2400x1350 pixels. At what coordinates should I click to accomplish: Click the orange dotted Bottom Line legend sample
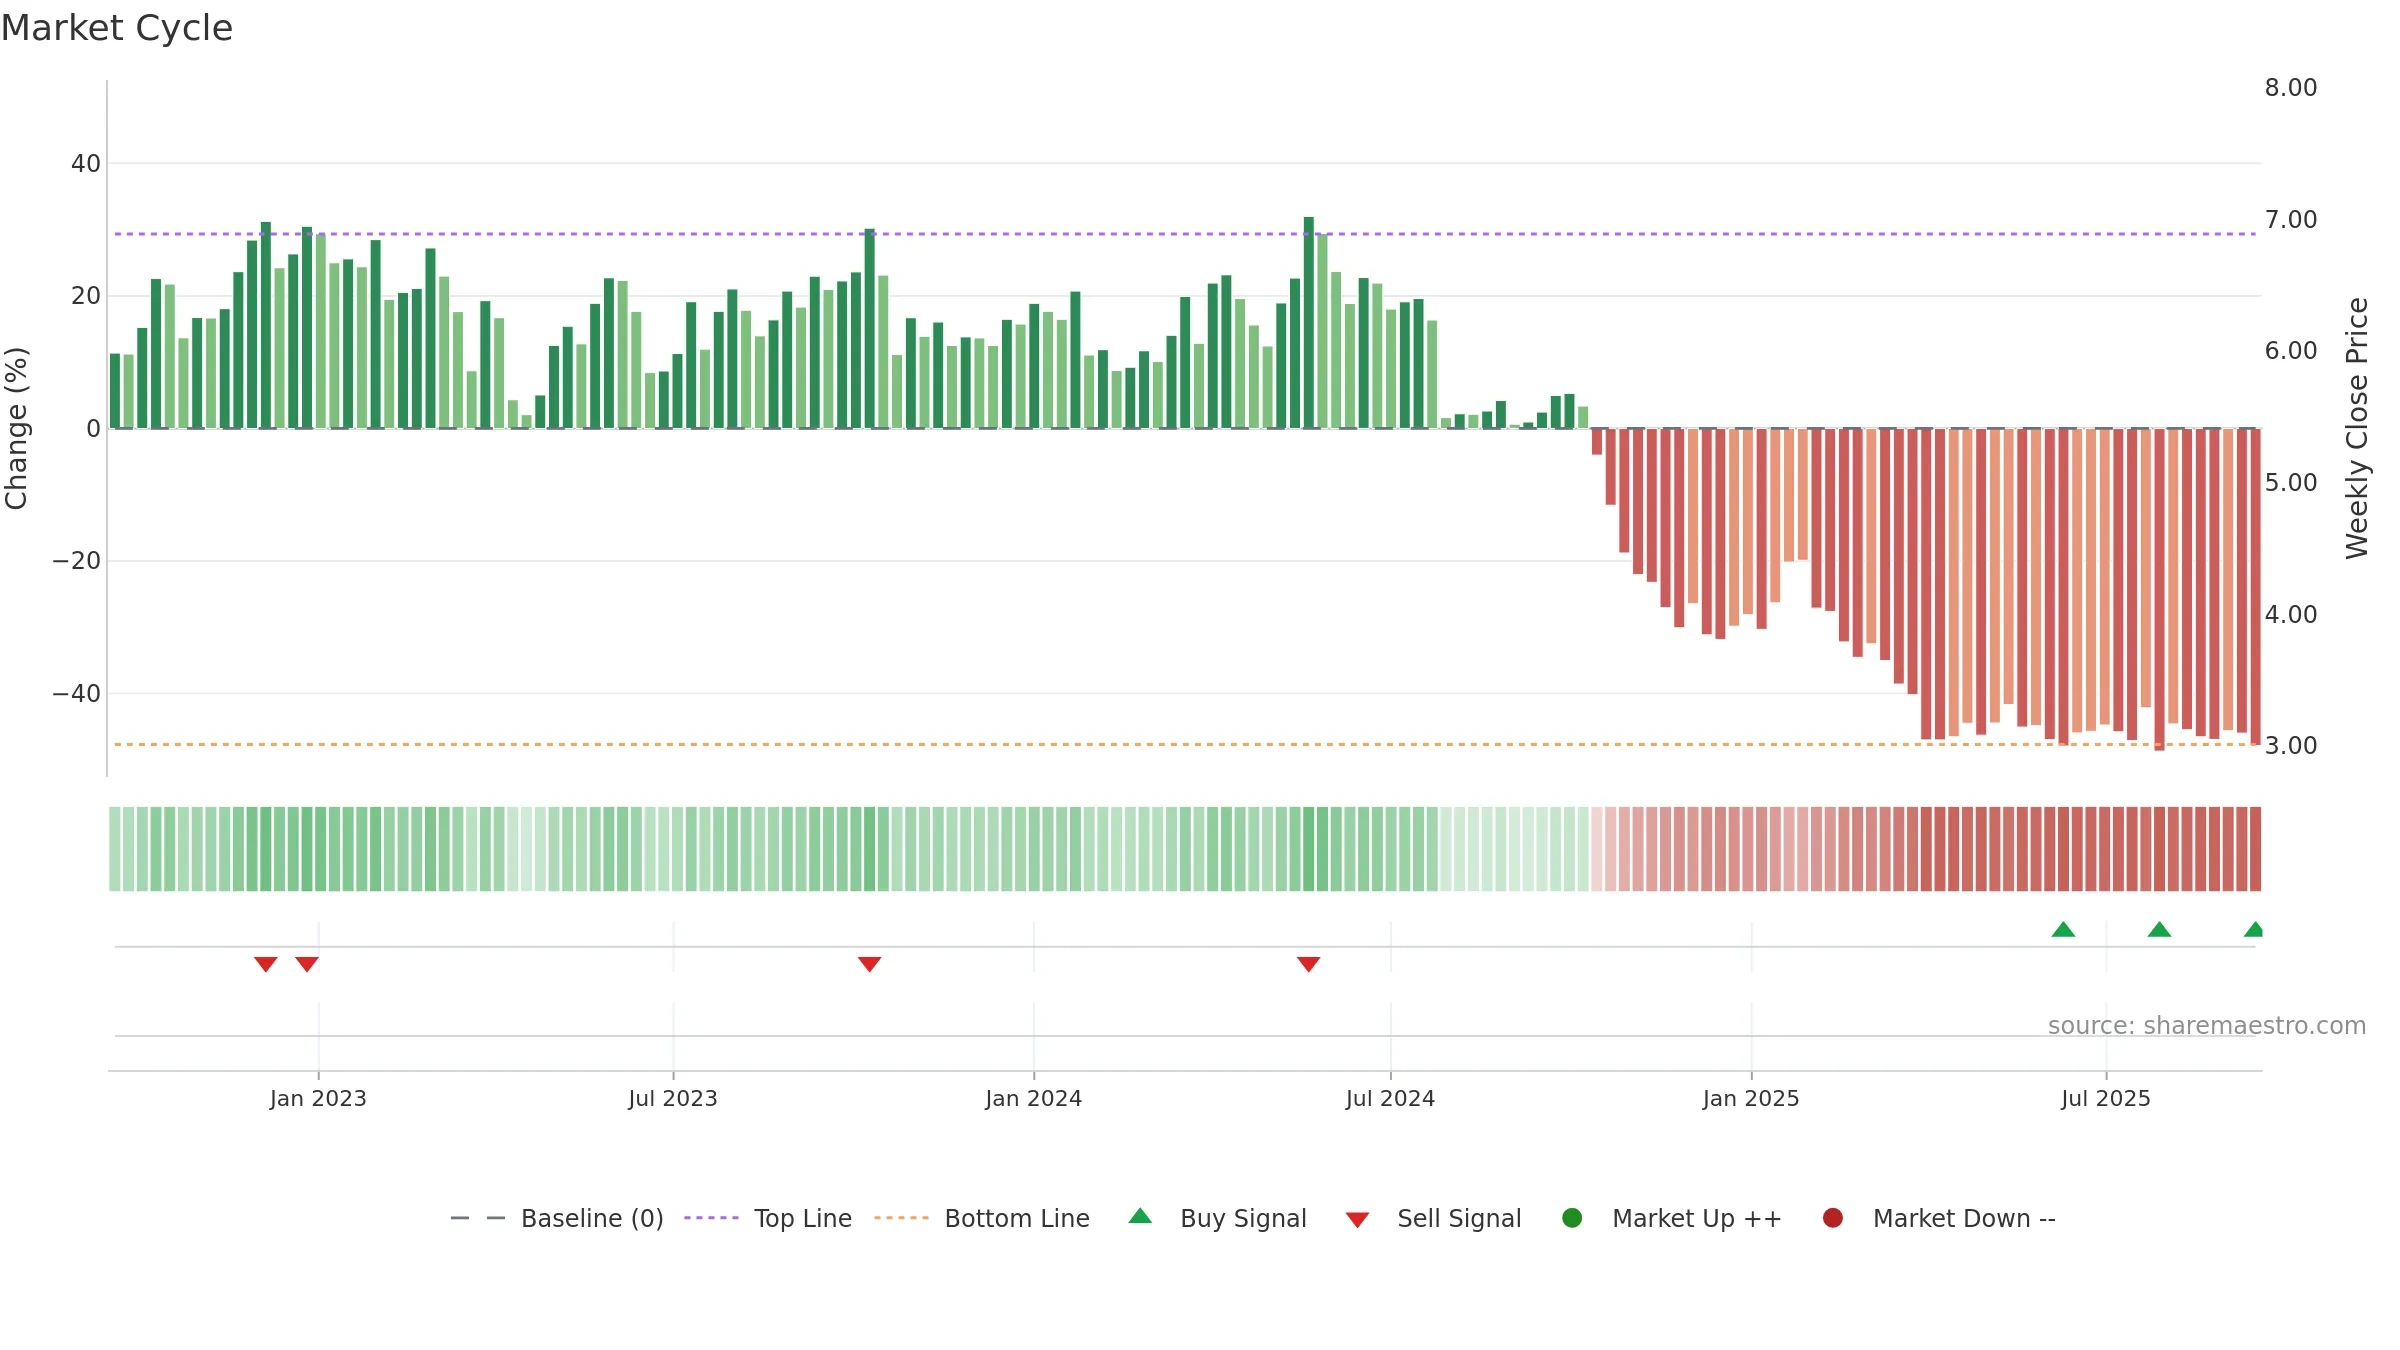[901, 1218]
